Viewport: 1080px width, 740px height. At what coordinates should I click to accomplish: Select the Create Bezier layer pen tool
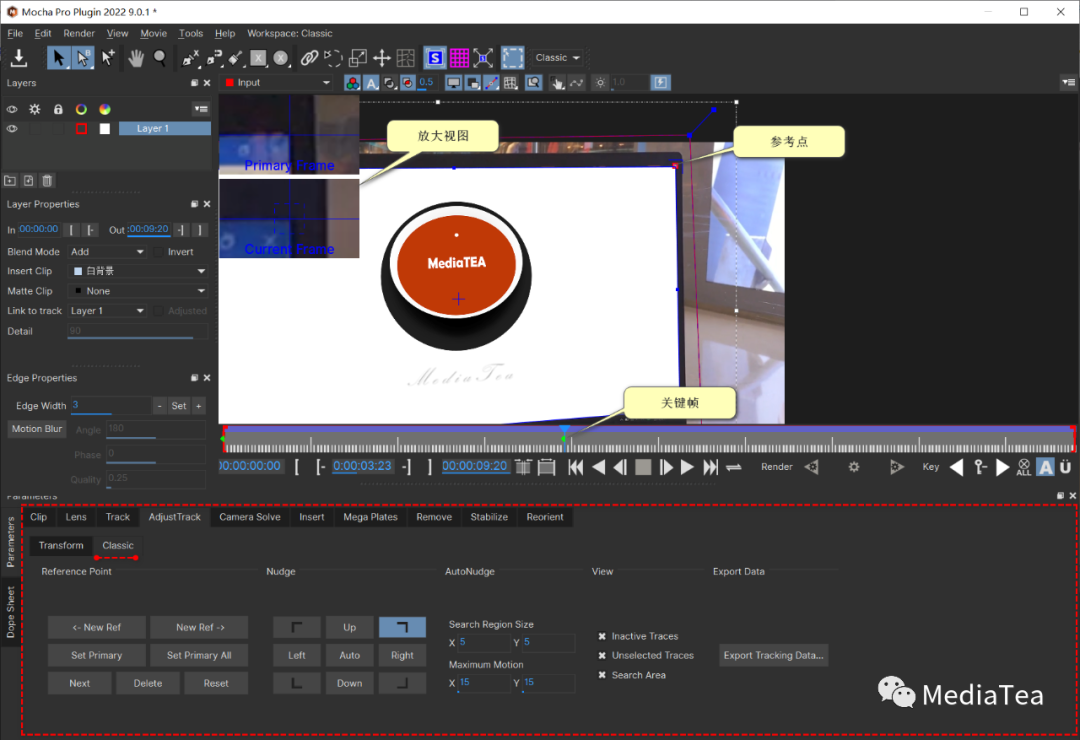[214, 58]
